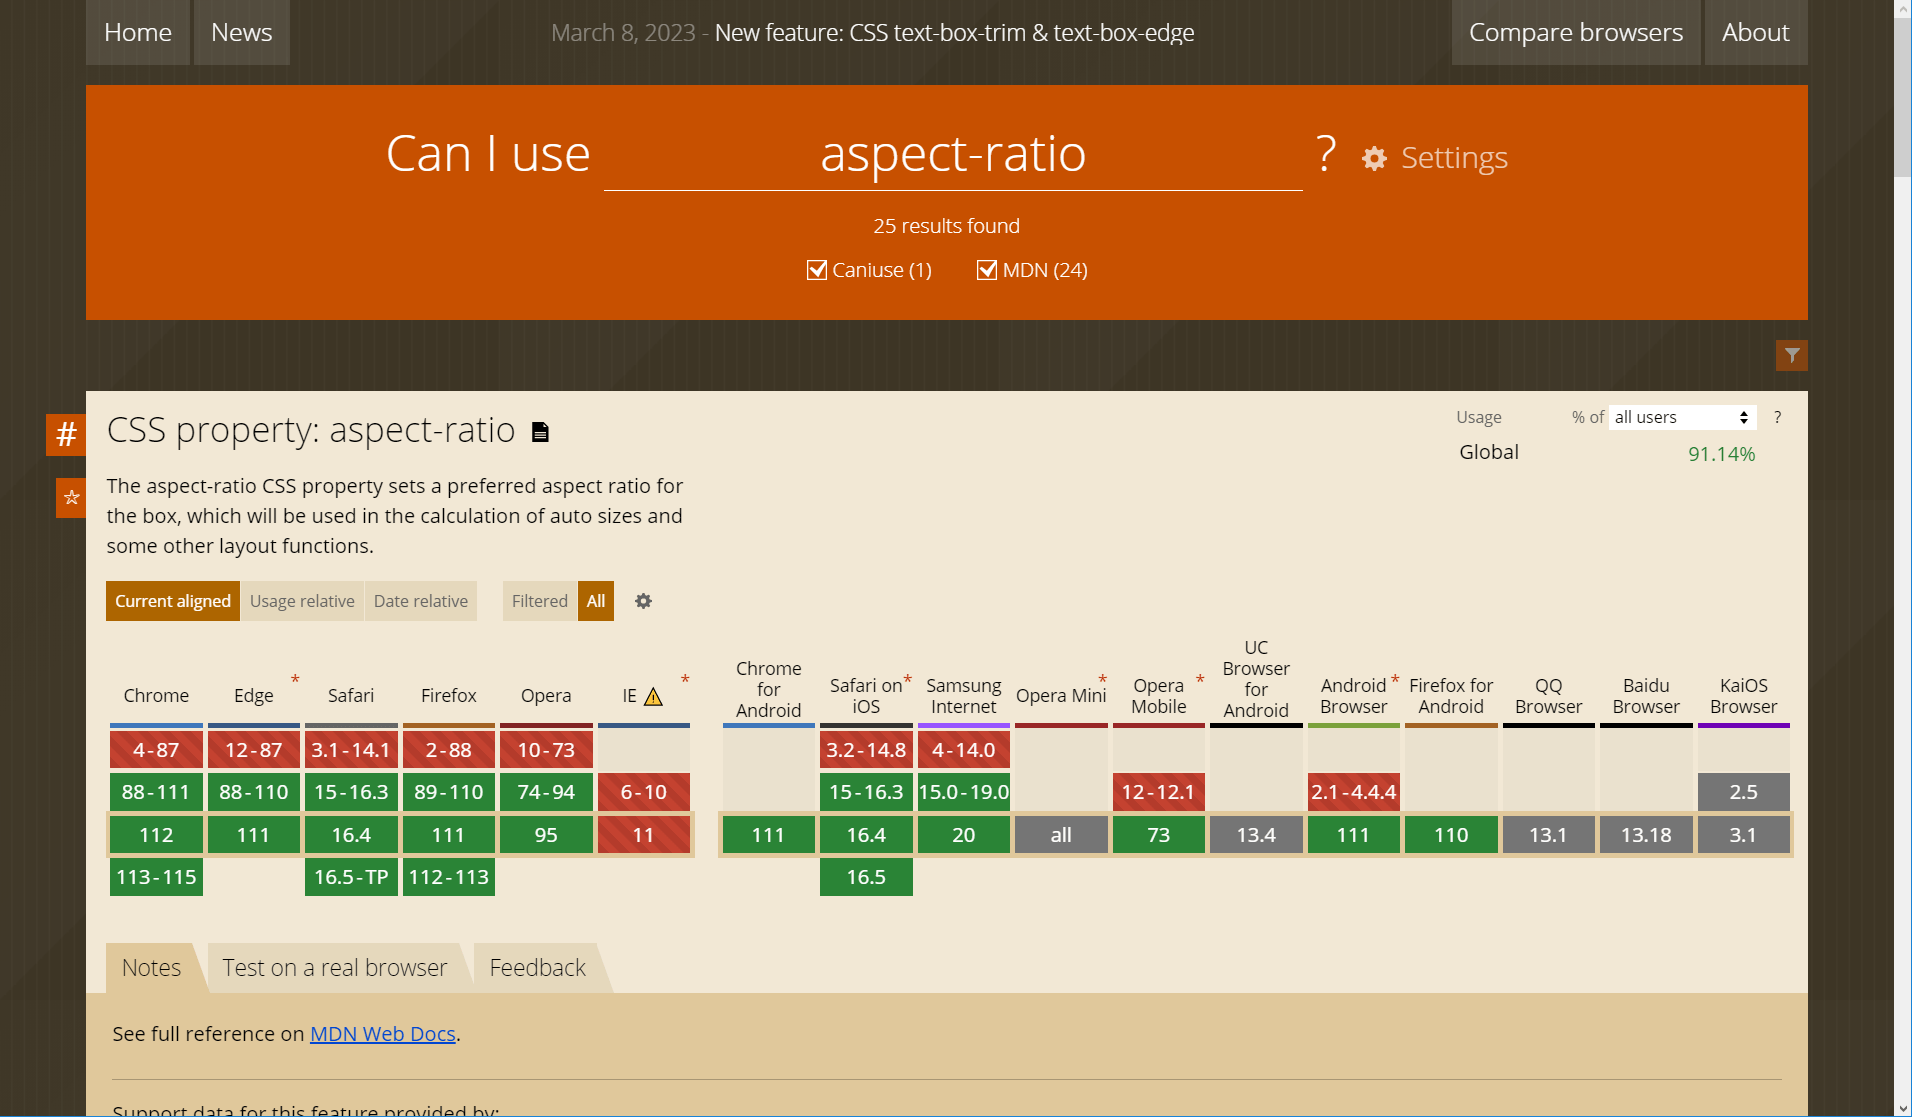Click the Global 91.14% usage value
Screen dimensions: 1912x1117
pos(1722,454)
